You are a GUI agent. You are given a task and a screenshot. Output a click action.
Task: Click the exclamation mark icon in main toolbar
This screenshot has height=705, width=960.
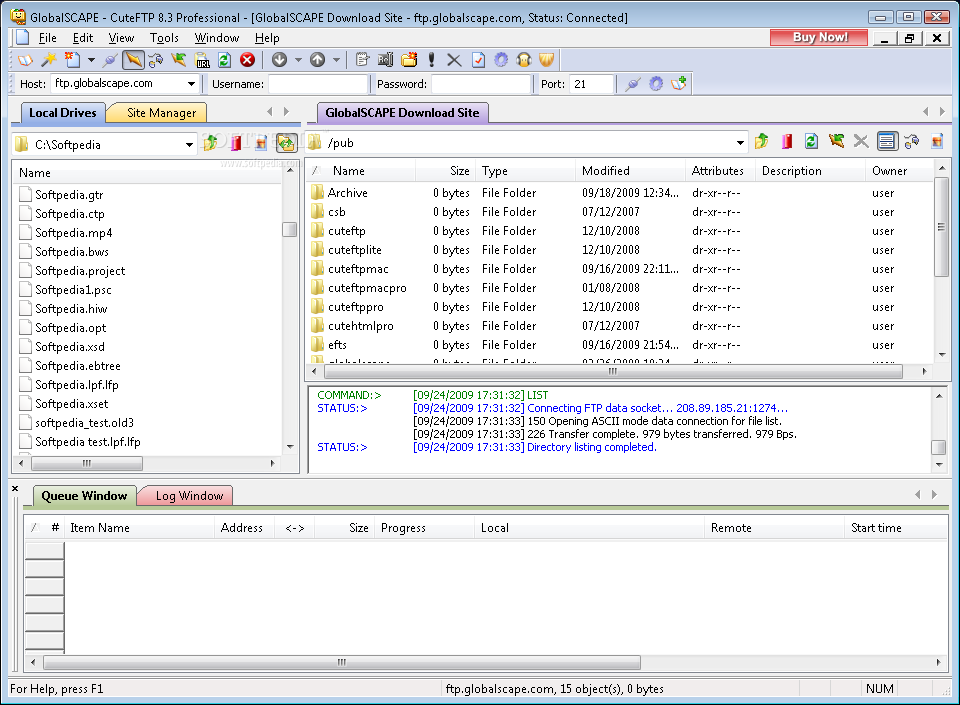pos(431,60)
